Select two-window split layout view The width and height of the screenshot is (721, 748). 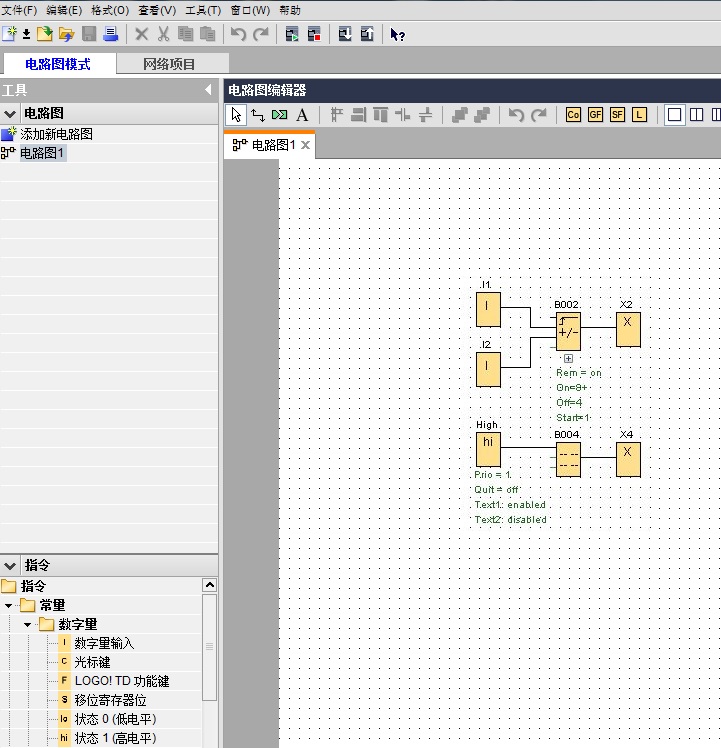[697, 115]
